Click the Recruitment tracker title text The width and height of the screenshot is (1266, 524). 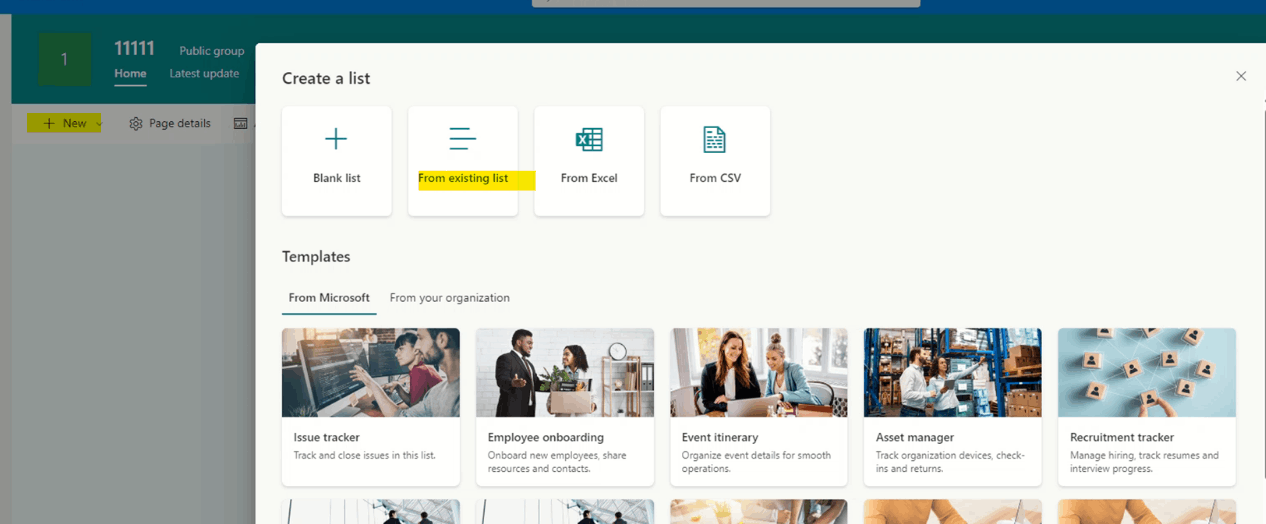click(x=1122, y=437)
